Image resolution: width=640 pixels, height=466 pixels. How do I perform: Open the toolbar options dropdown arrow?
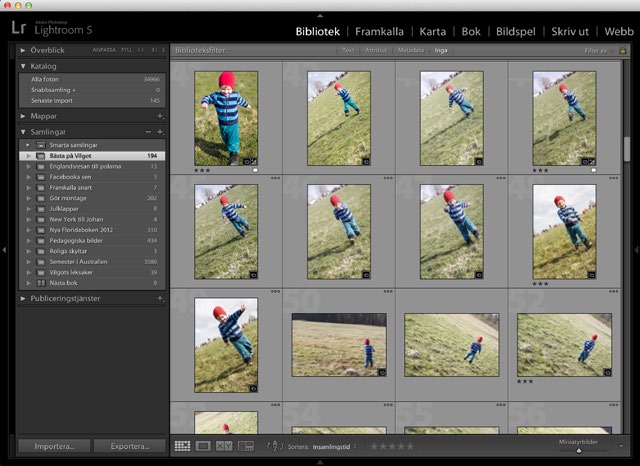621,446
